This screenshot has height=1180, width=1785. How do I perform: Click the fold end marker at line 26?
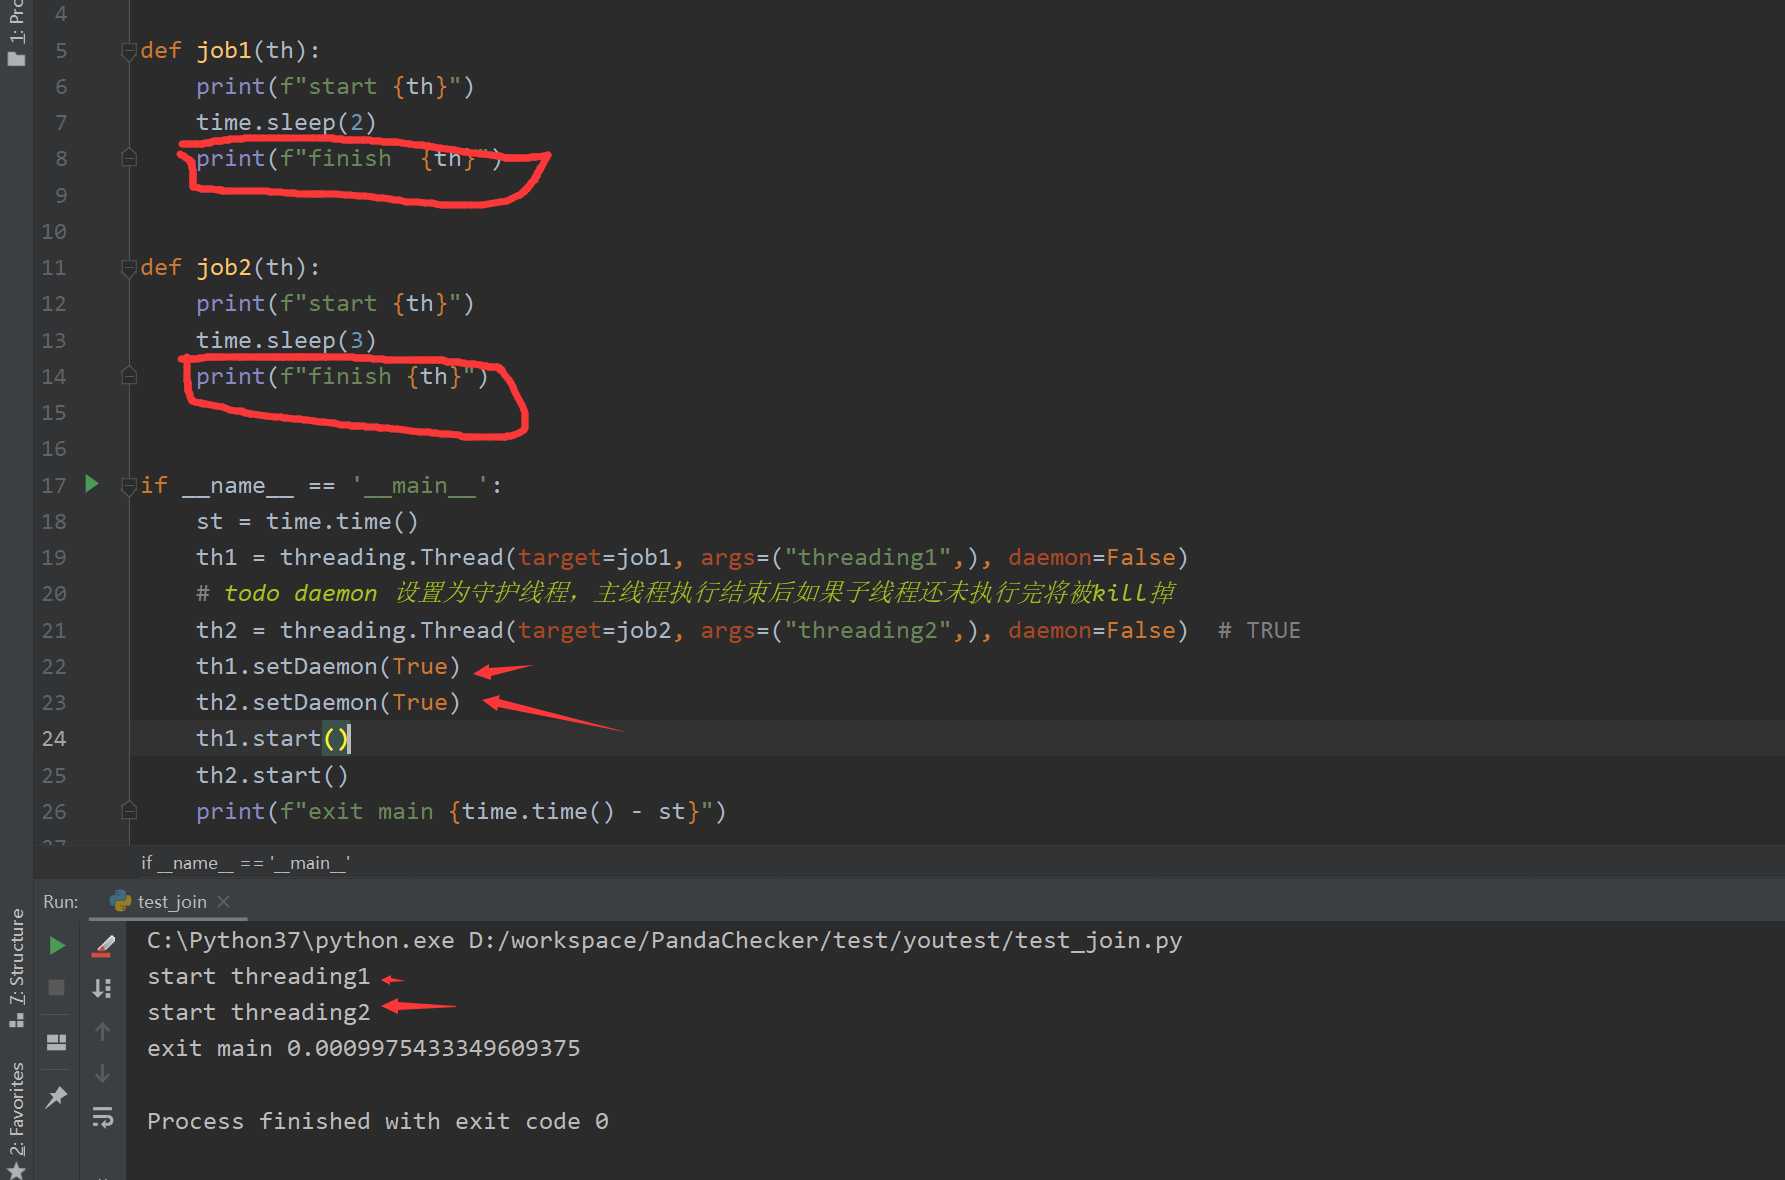coord(129,811)
